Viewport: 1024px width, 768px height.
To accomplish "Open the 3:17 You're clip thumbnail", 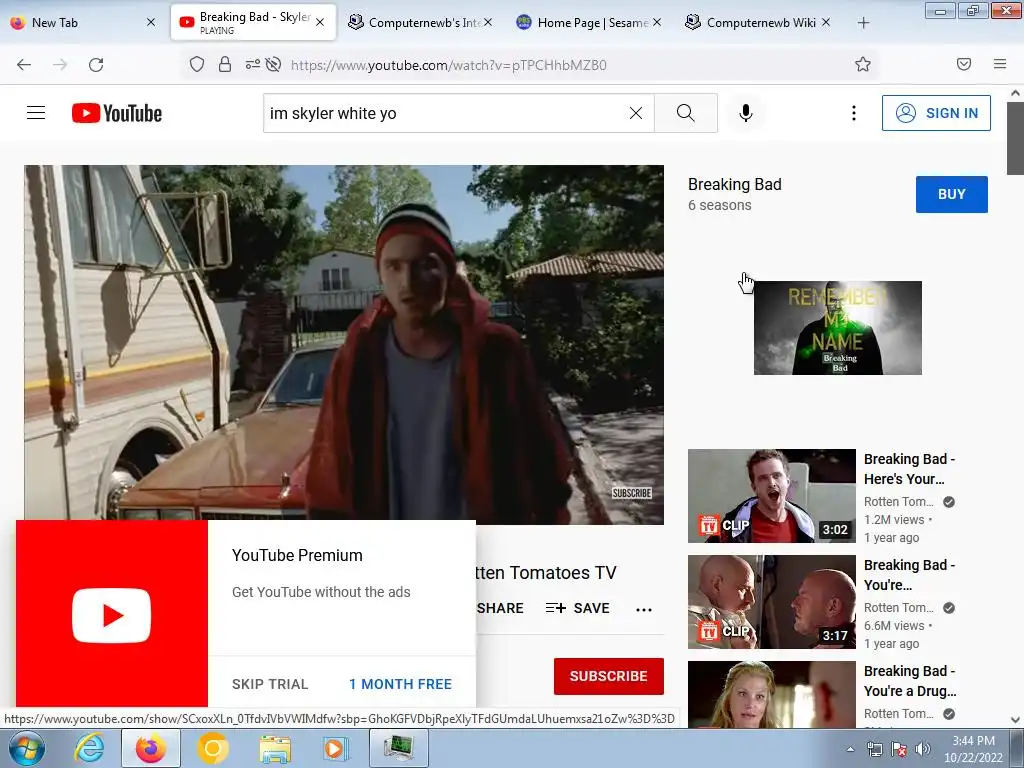I will pos(771,601).
